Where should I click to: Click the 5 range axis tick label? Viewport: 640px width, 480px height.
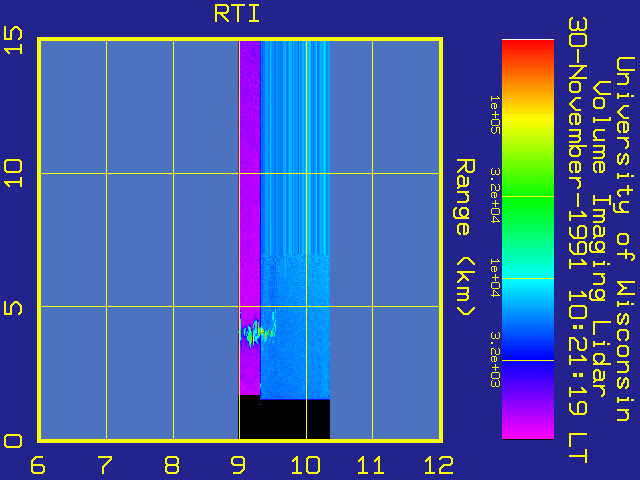[13, 307]
